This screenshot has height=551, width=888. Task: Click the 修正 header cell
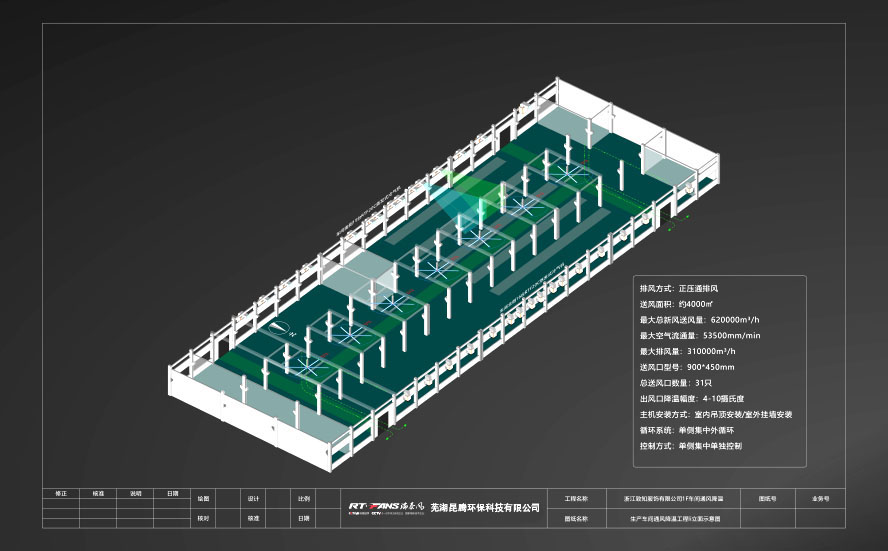61,493
